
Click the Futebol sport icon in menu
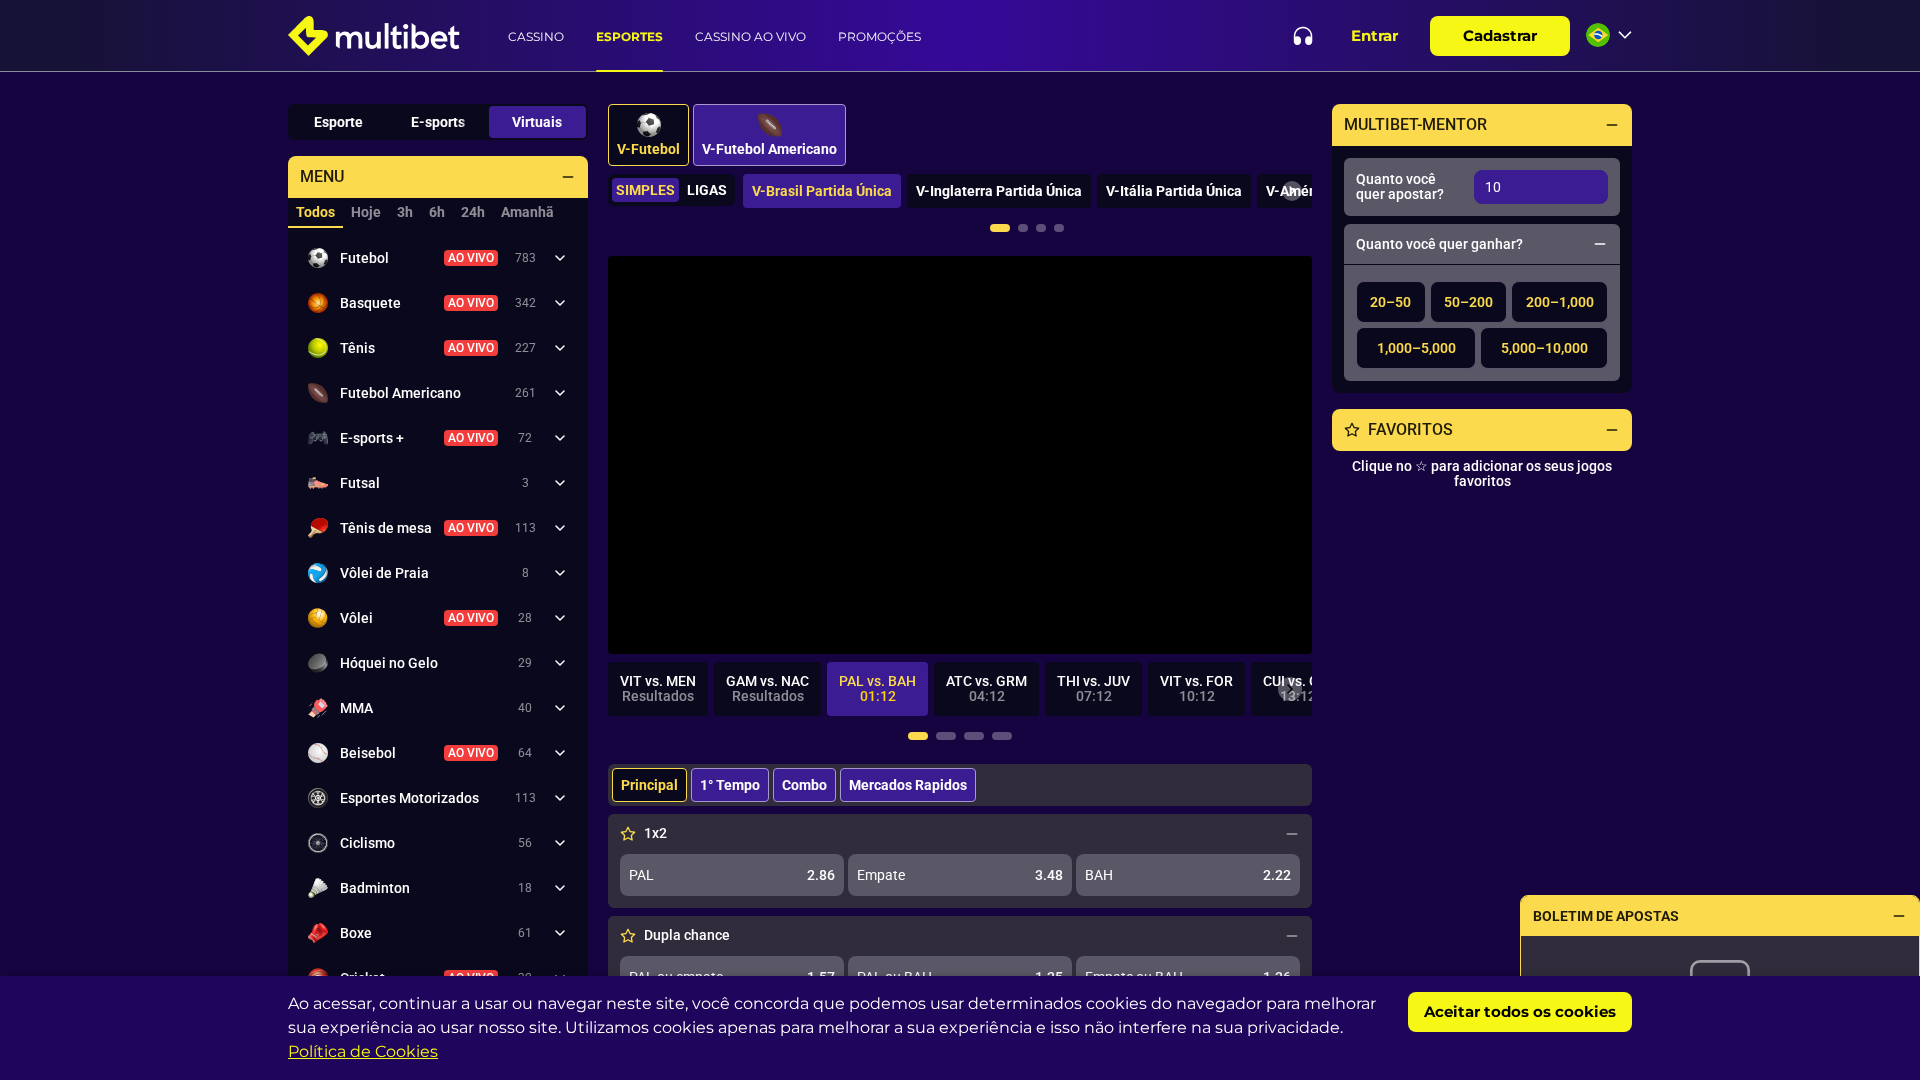[x=318, y=258]
